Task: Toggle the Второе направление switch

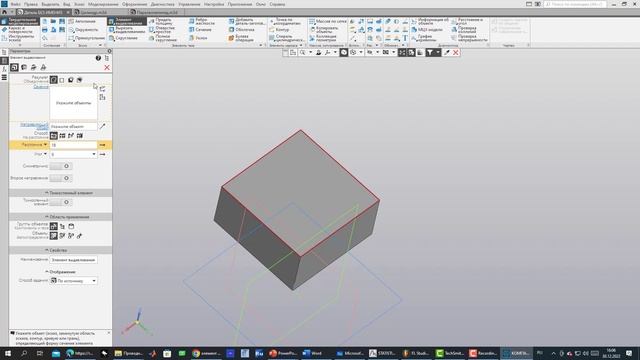Action: [60, 178]
